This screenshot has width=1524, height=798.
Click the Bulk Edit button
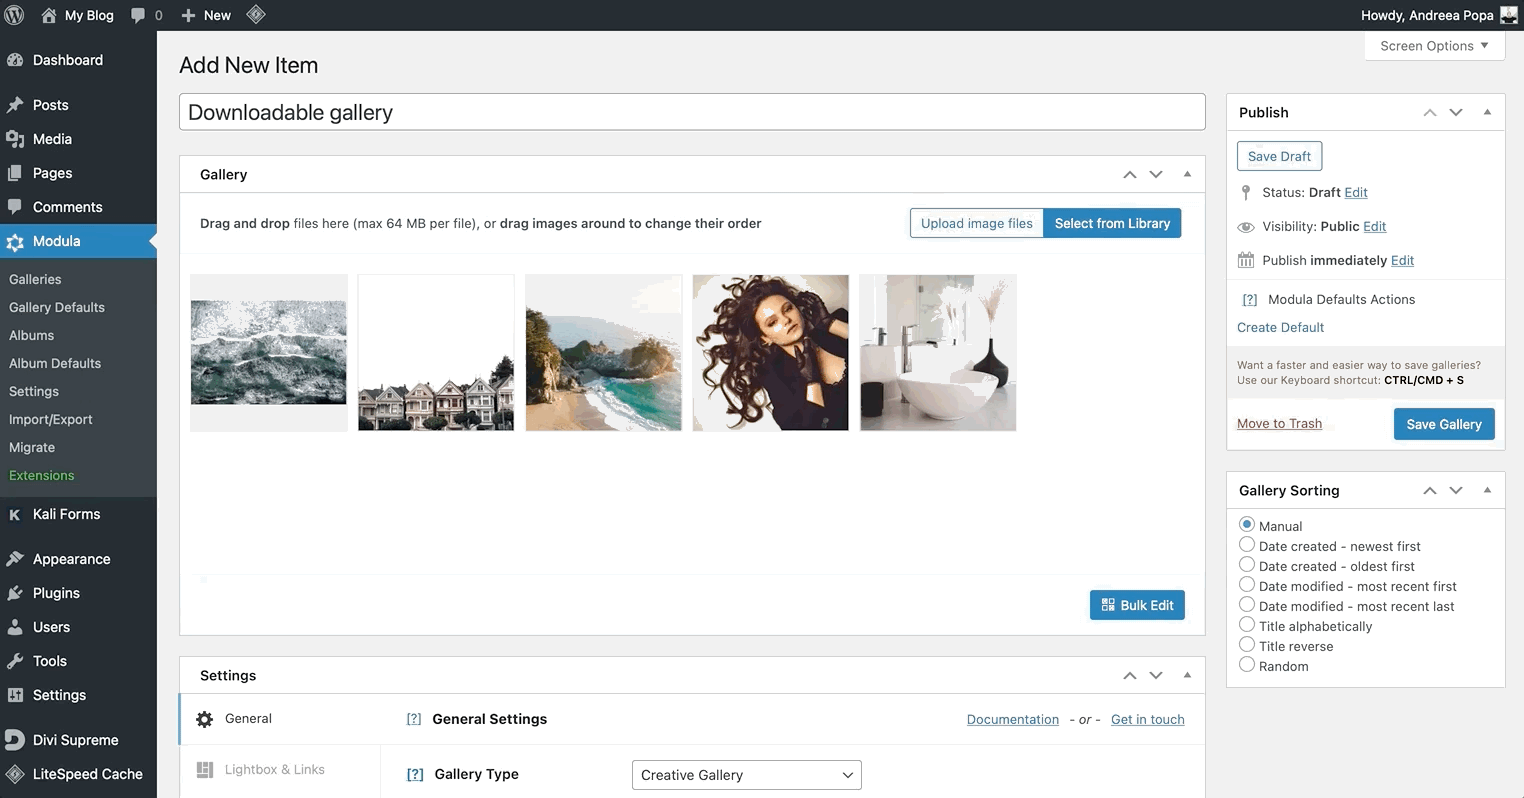click(1137, 605)
